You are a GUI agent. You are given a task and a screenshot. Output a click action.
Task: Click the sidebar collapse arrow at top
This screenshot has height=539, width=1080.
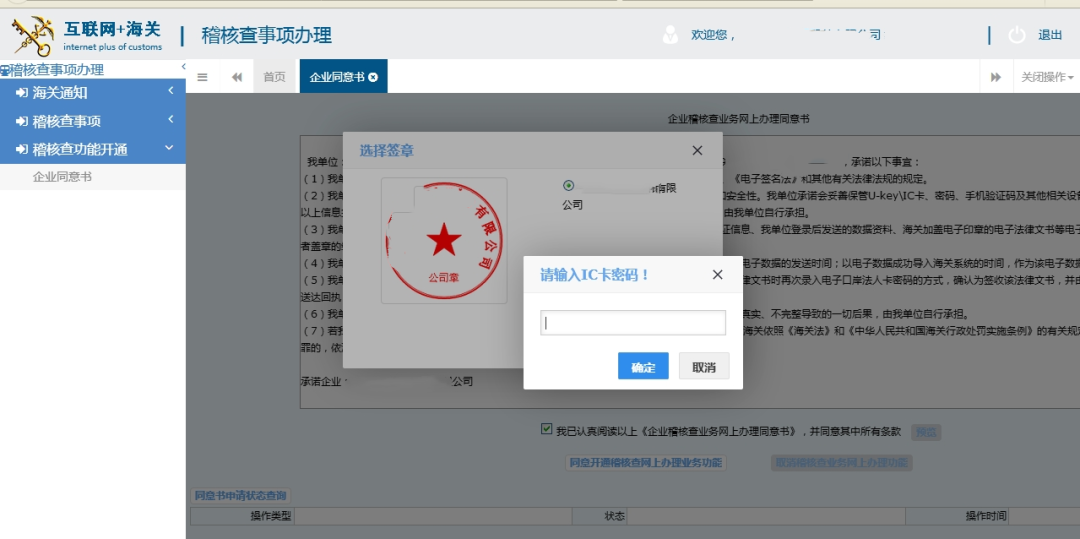pyautogui.click(x=183, y=66)
